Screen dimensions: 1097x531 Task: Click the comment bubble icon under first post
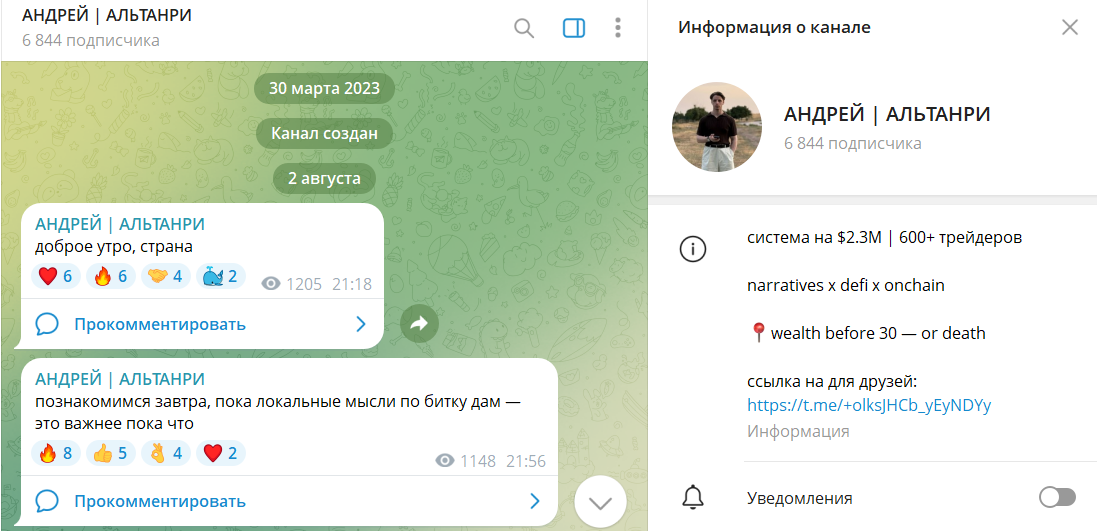click(46, 324)
